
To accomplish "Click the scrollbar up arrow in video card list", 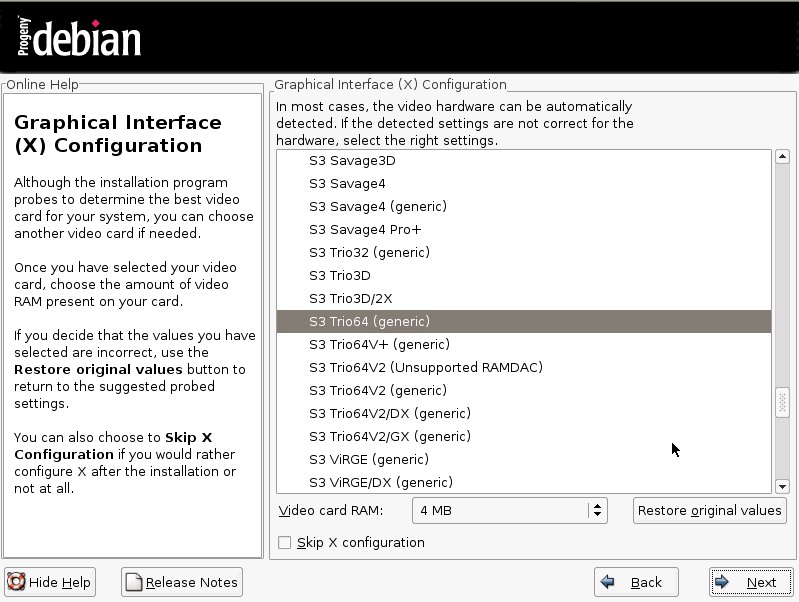I will point(782,157).
